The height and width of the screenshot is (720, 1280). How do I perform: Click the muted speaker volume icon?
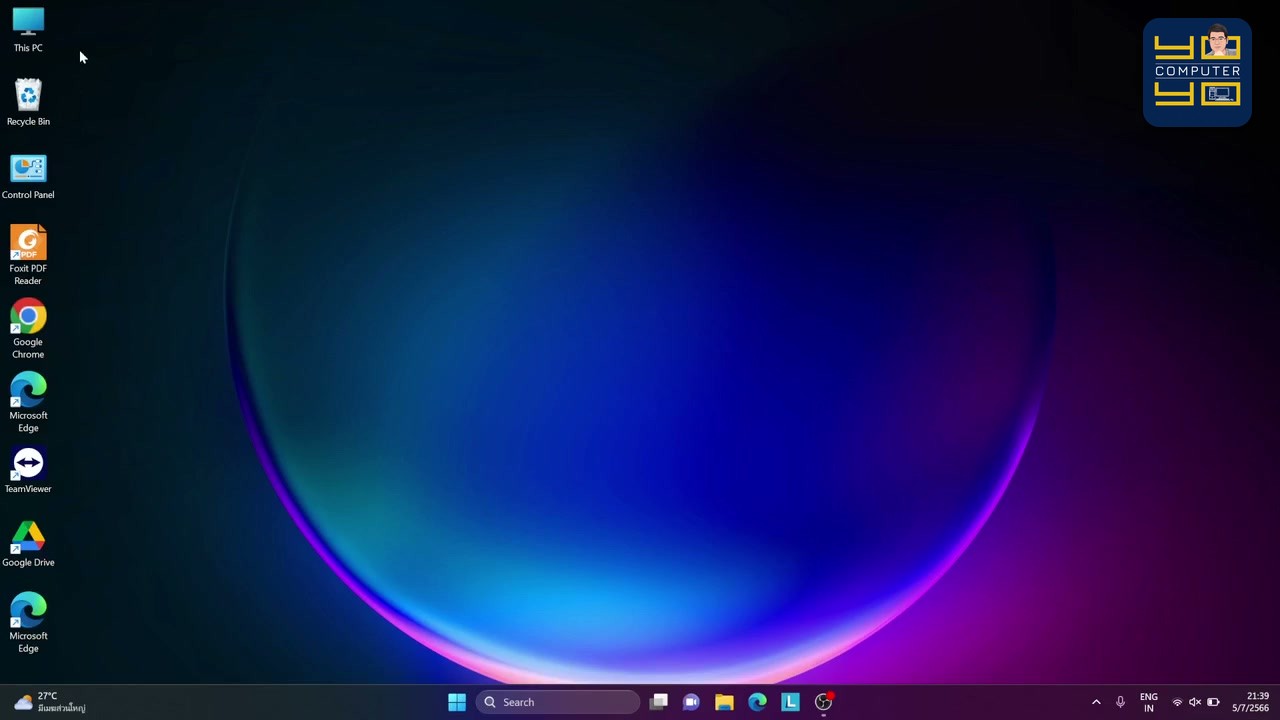1195,702
